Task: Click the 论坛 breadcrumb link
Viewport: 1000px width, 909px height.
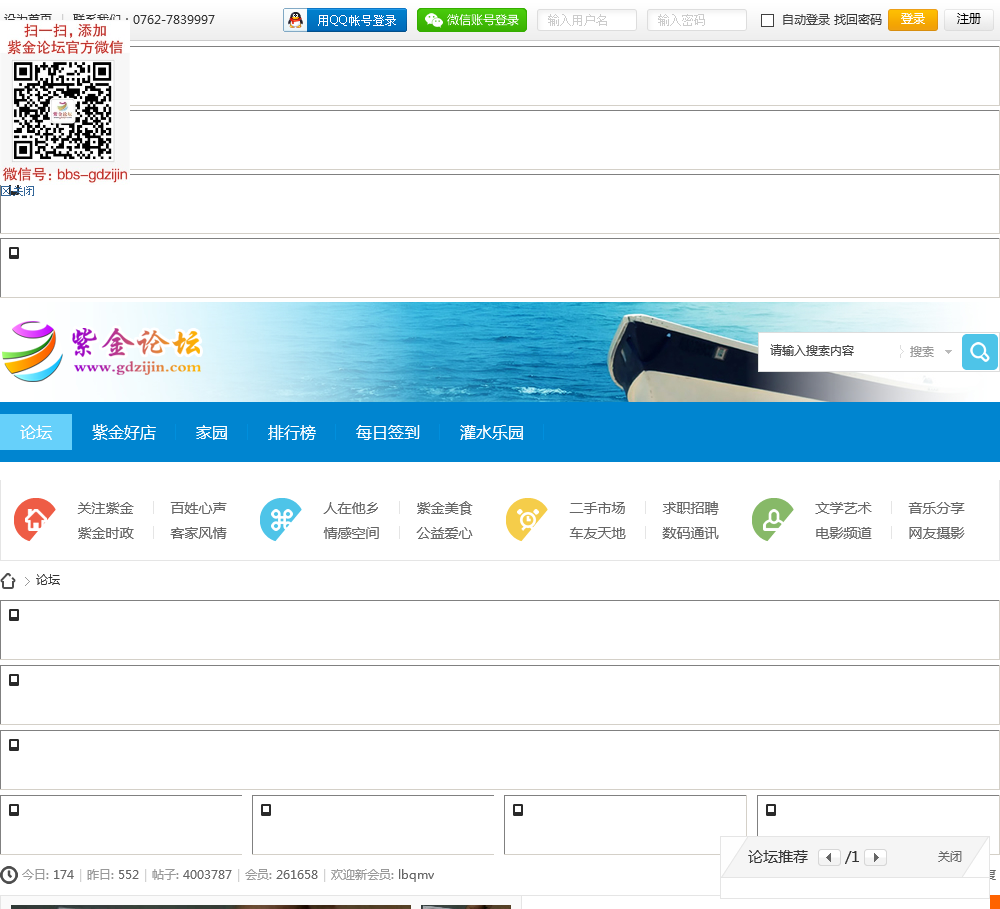Action: point(48,580)
